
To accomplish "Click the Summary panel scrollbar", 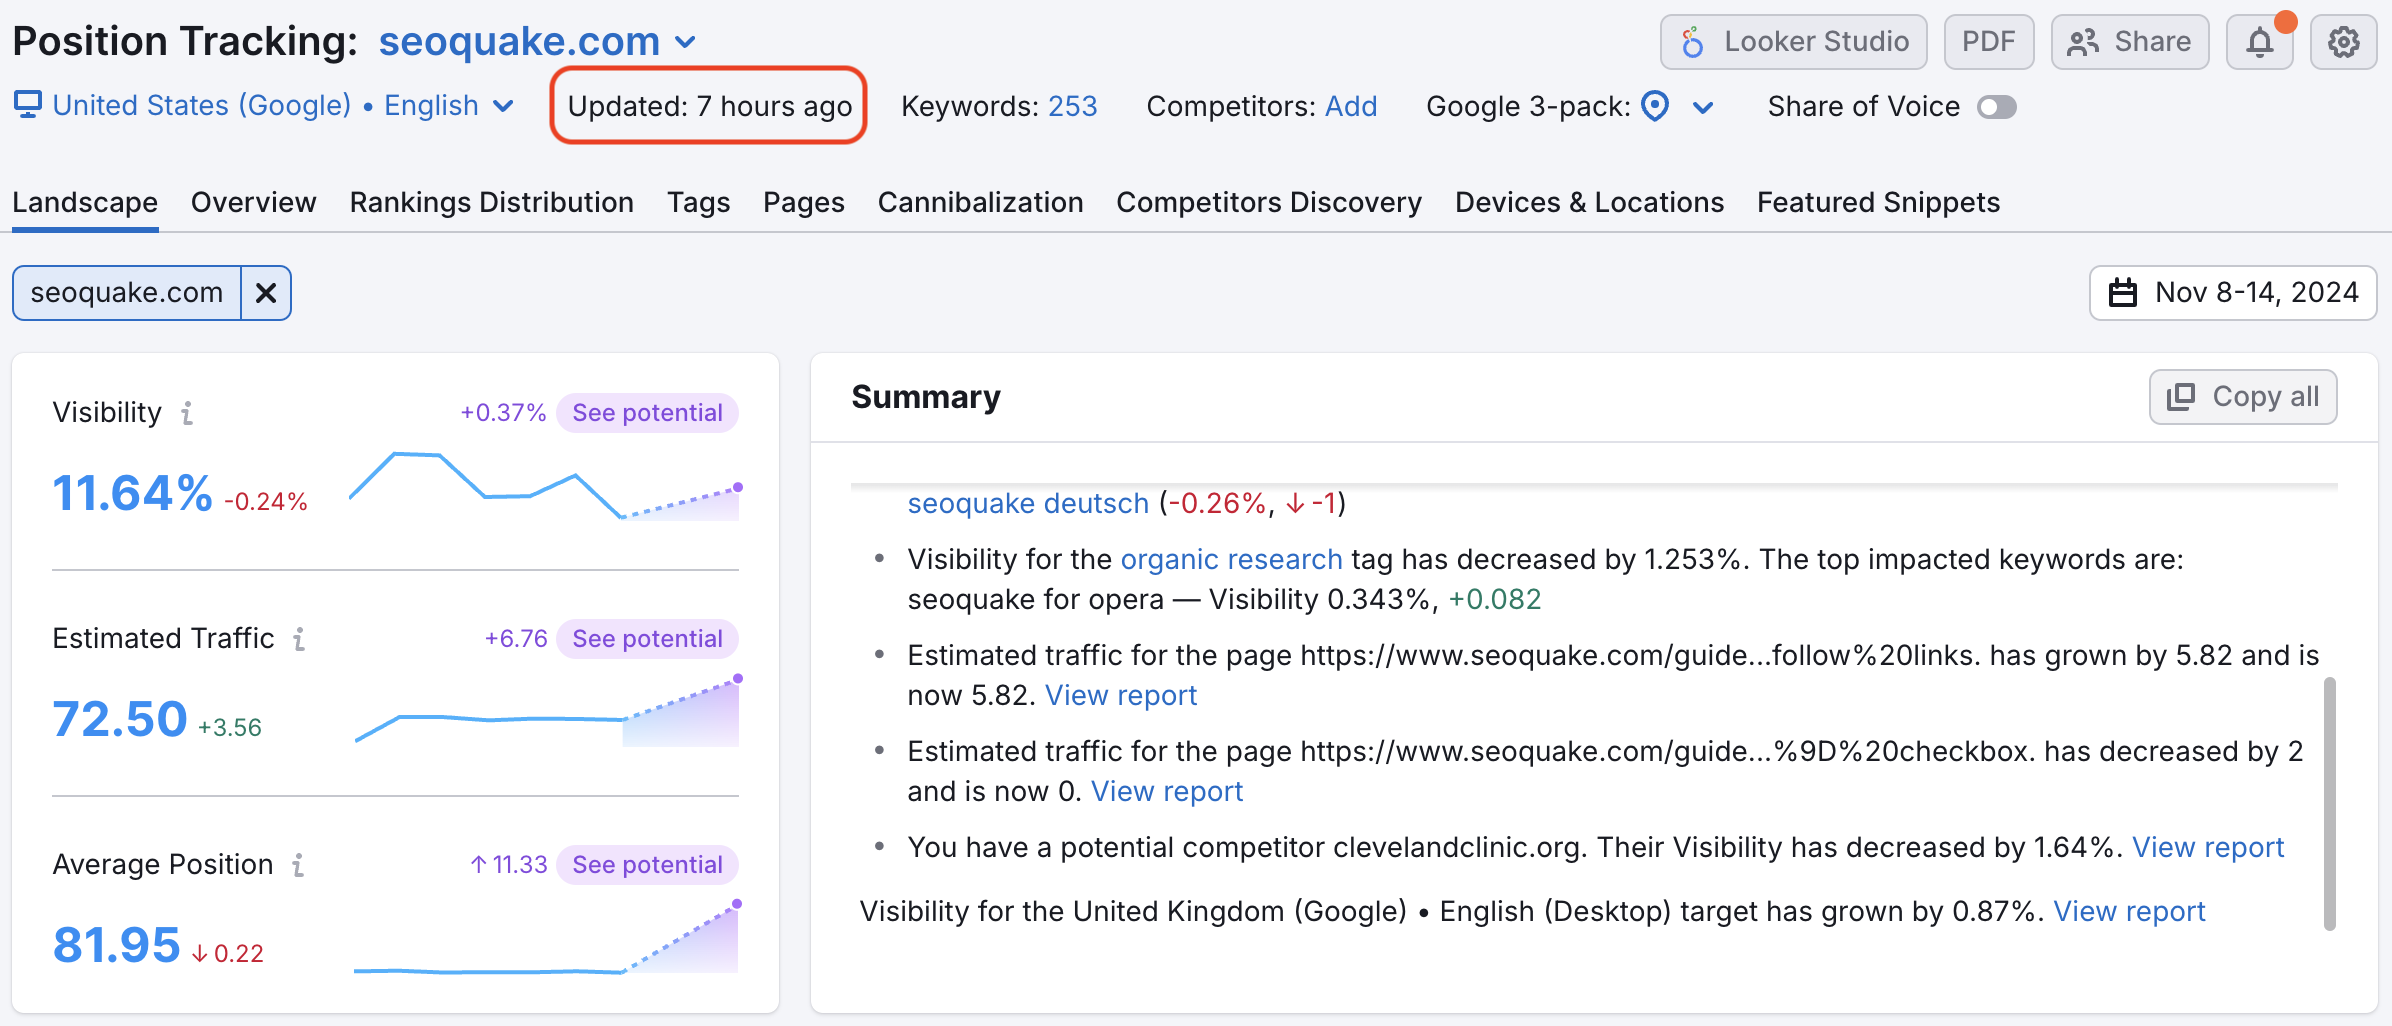I will (2329, 804).
